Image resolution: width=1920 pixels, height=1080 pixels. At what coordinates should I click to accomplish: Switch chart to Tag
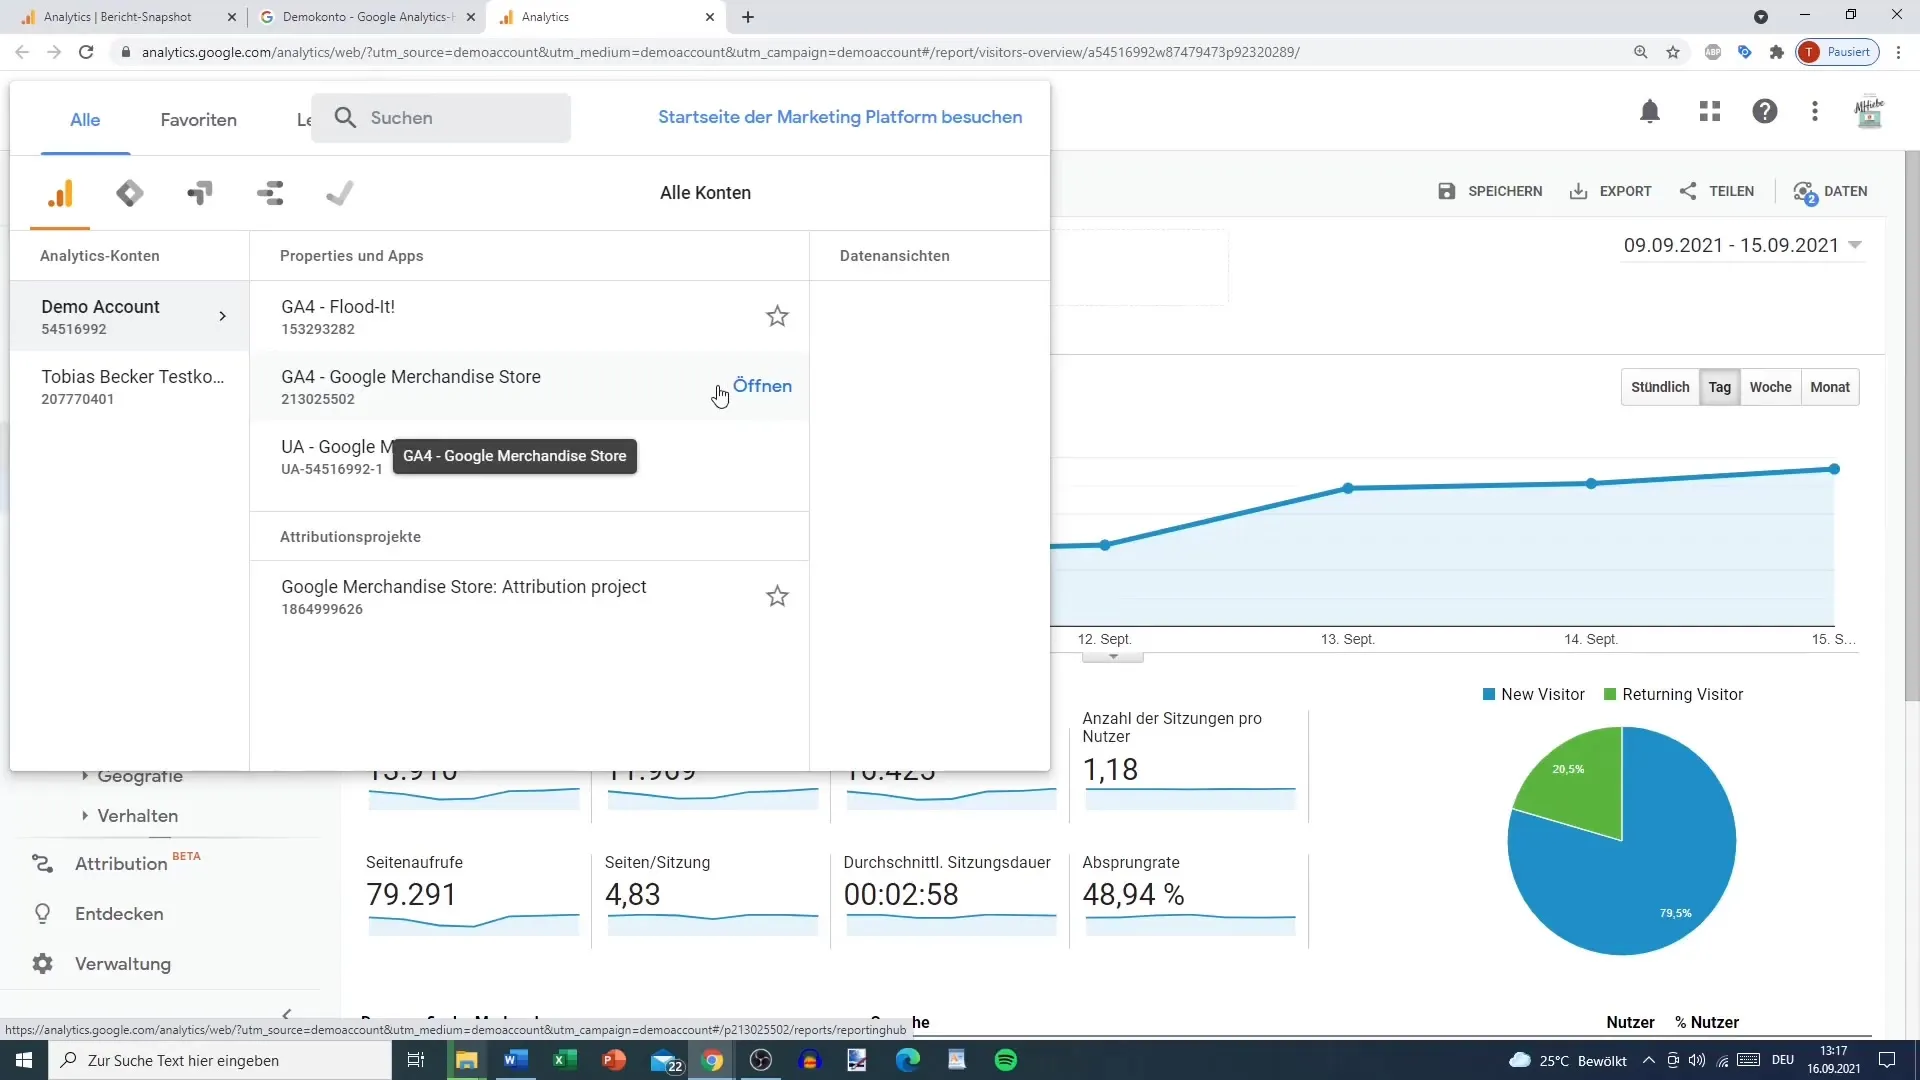coord(1719,387)
